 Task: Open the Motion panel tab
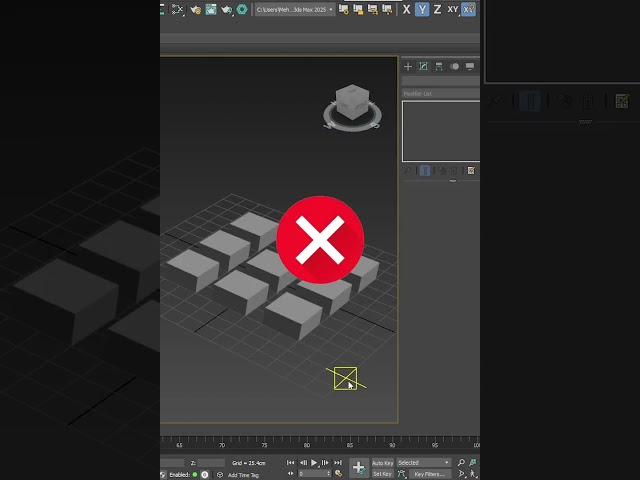(454, 67)
